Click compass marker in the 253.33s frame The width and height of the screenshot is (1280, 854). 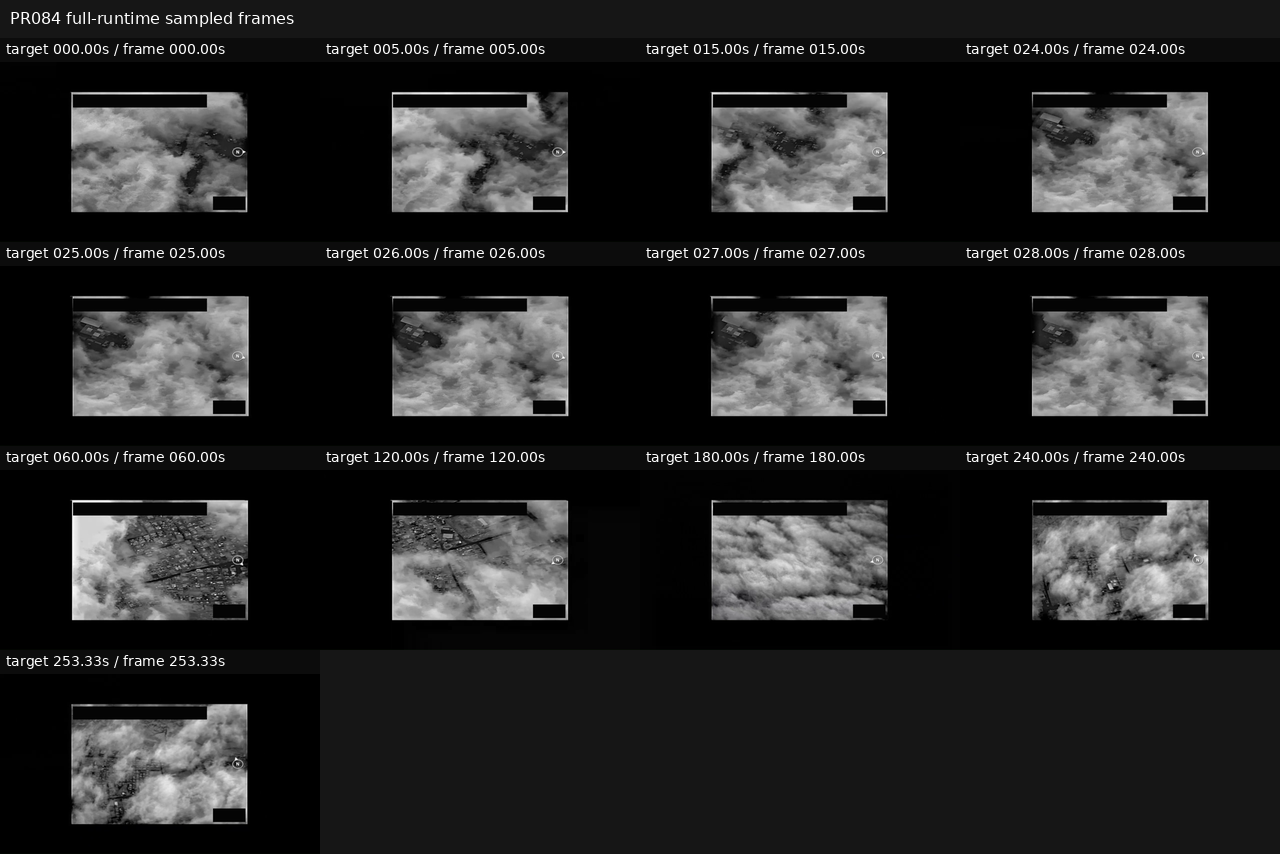pyautogui.click(x=238, y=764)
